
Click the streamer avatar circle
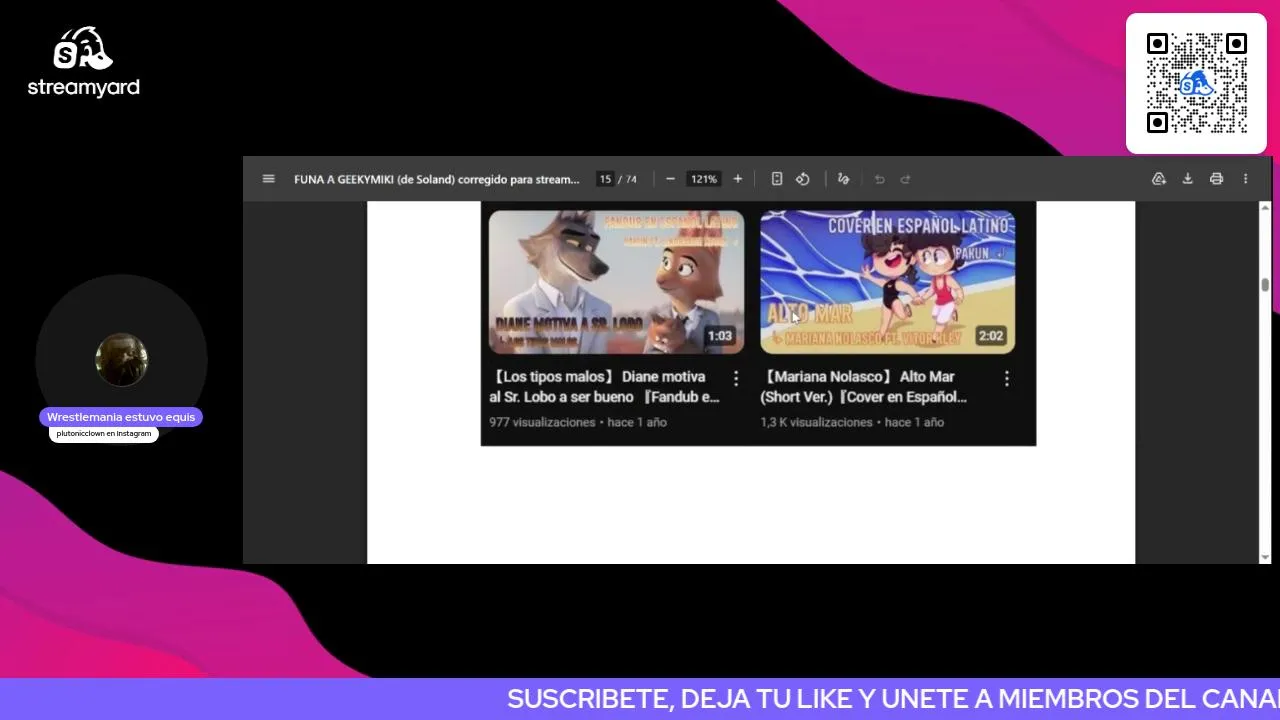pos(121,359)
